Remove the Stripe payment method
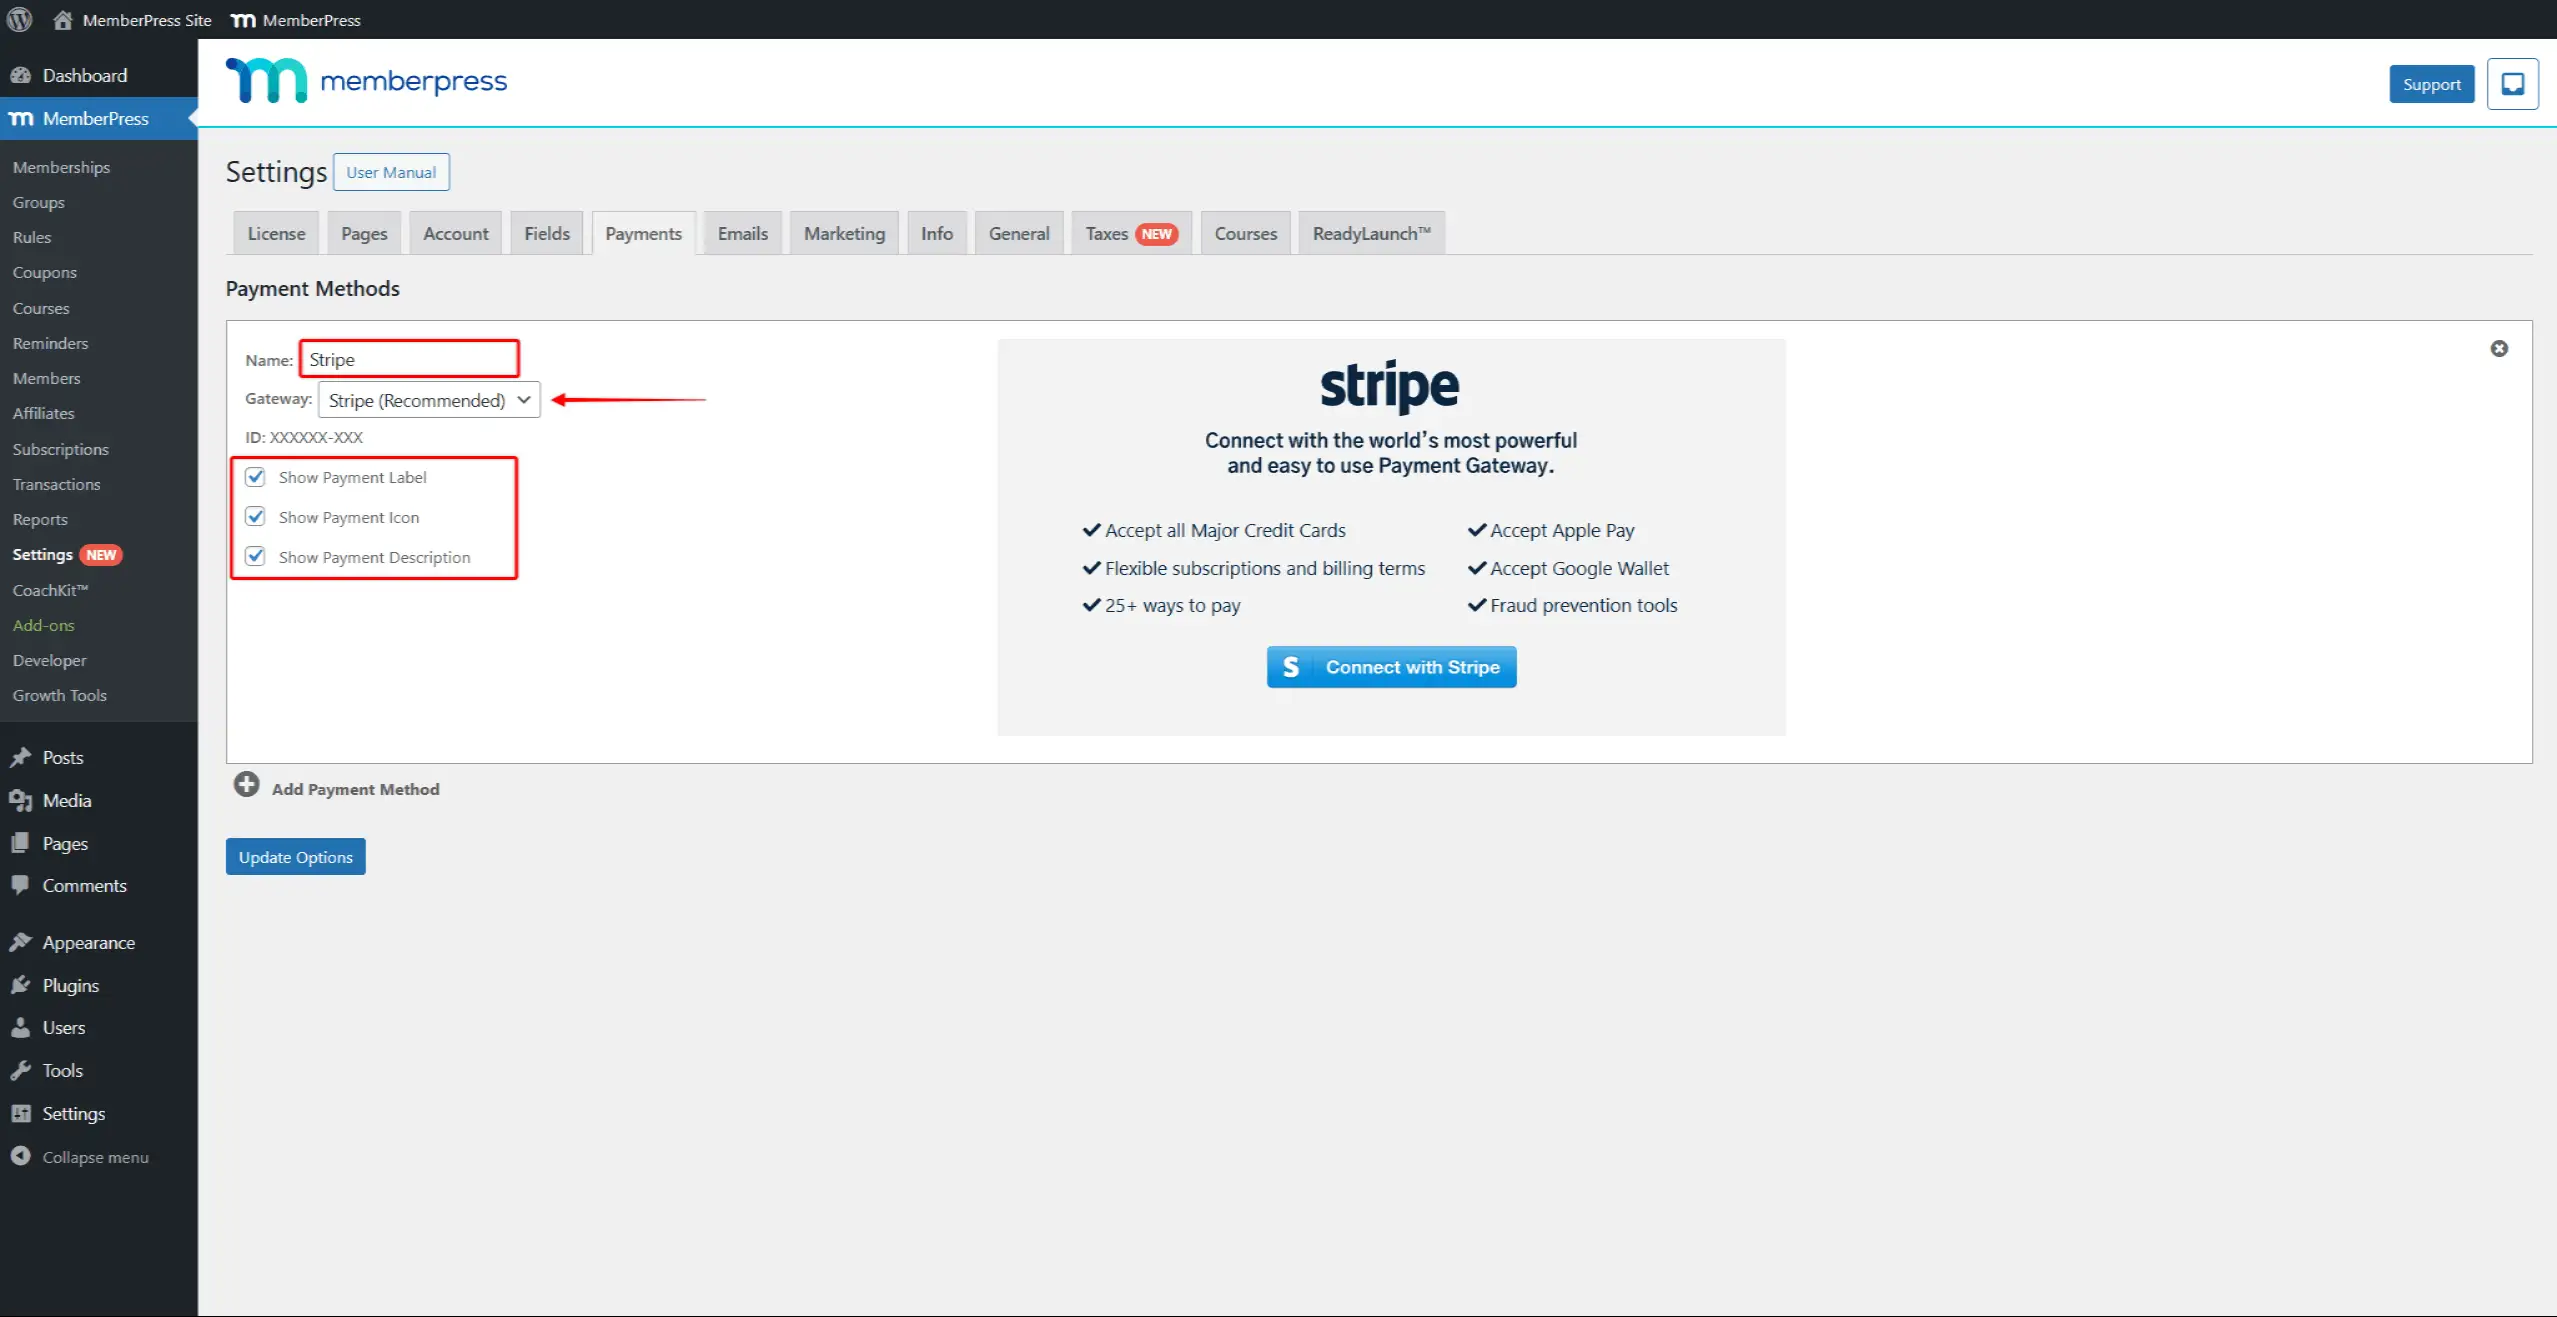This screenshot has width=2557, height=1317. (2499, 348)
